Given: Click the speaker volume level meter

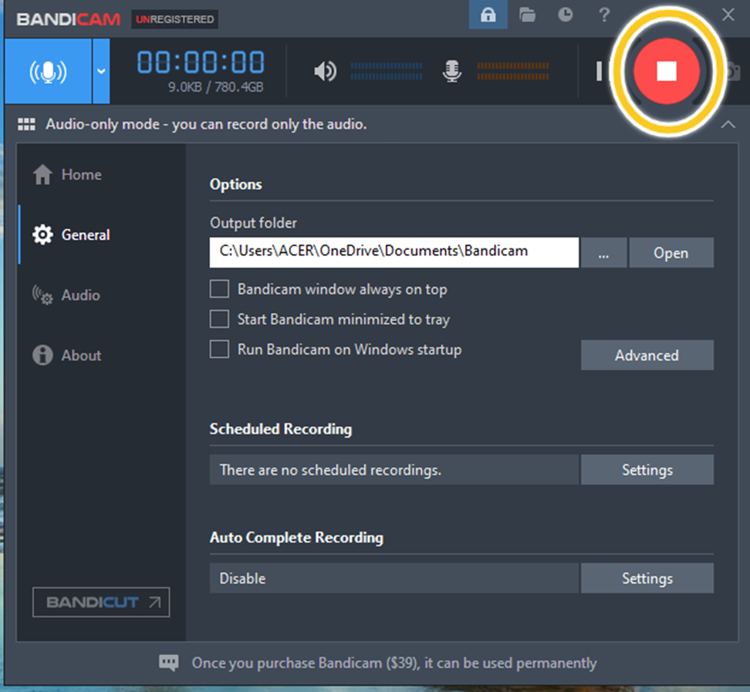Looking at the screenshot, I should [x=386, y=71].
